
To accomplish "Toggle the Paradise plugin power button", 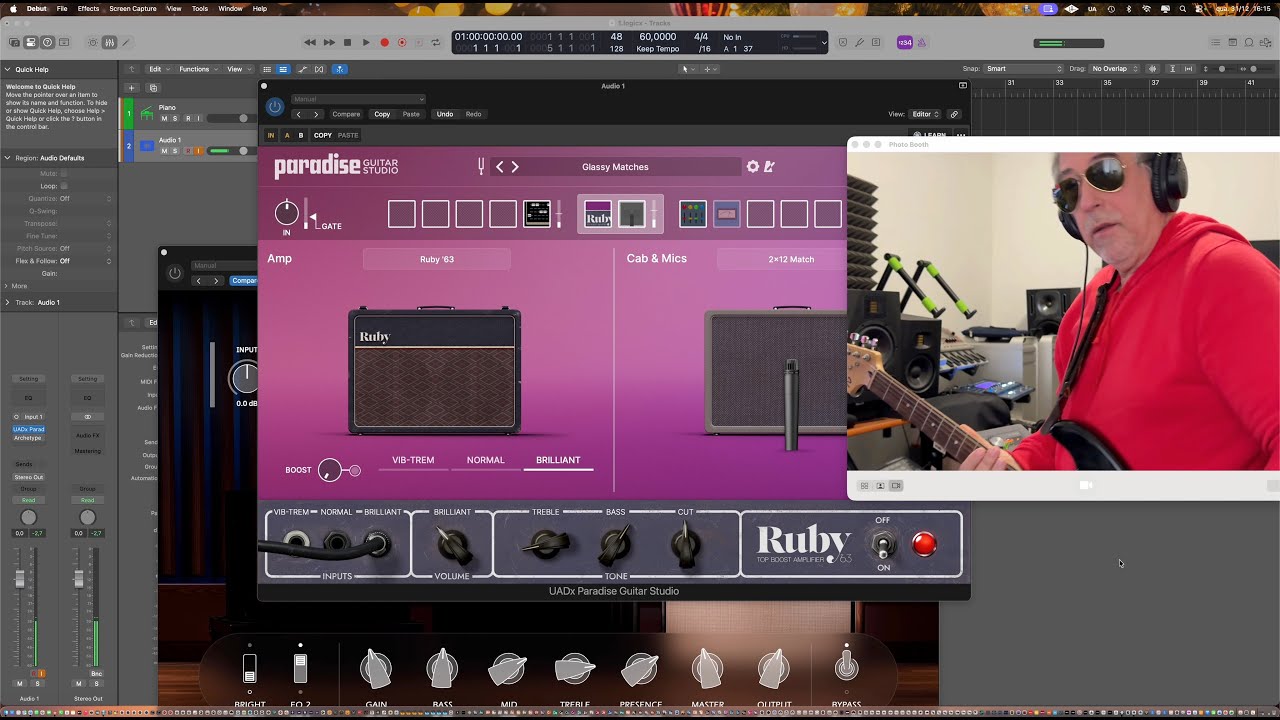I will pos(275,107).
